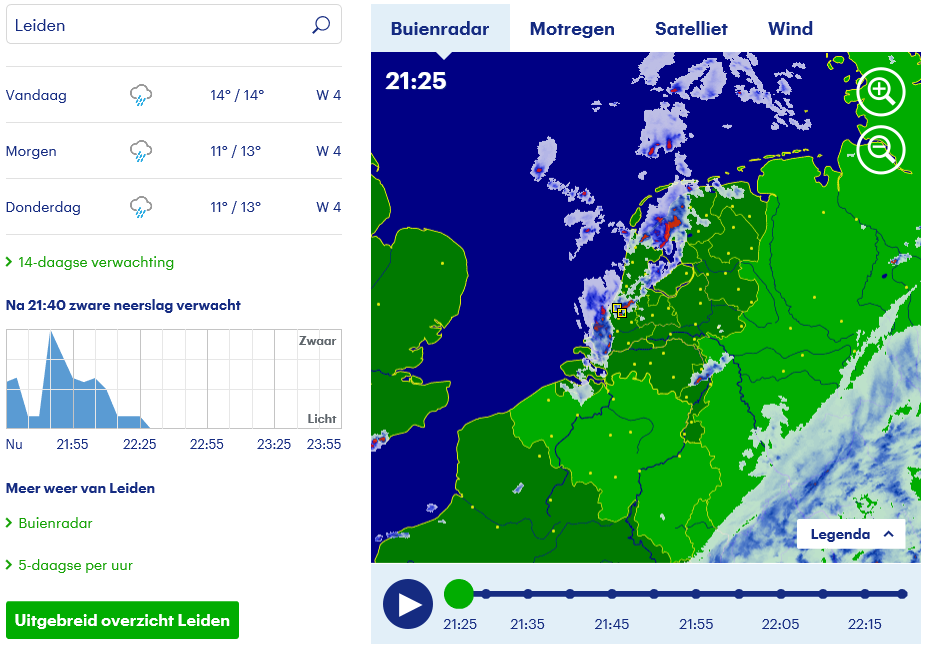Switch to the Motregen tab
The width and height of the screenshot is (926, 650).
[x=572, y=28]
